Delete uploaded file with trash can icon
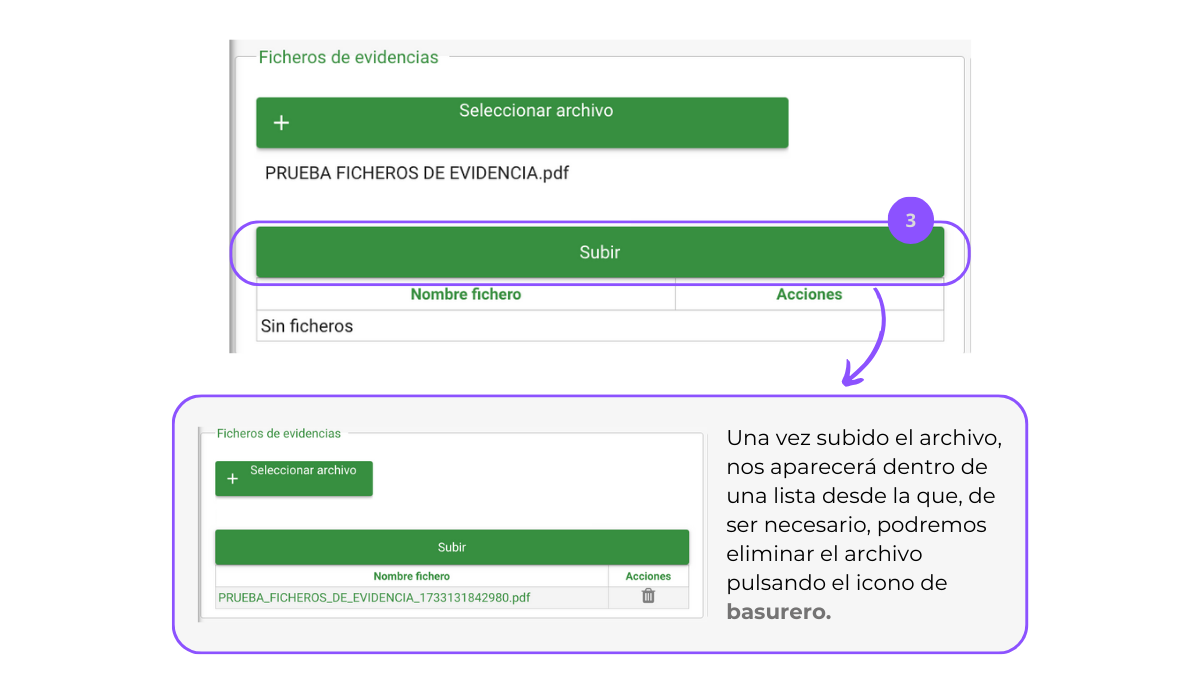 click(648, 596)
